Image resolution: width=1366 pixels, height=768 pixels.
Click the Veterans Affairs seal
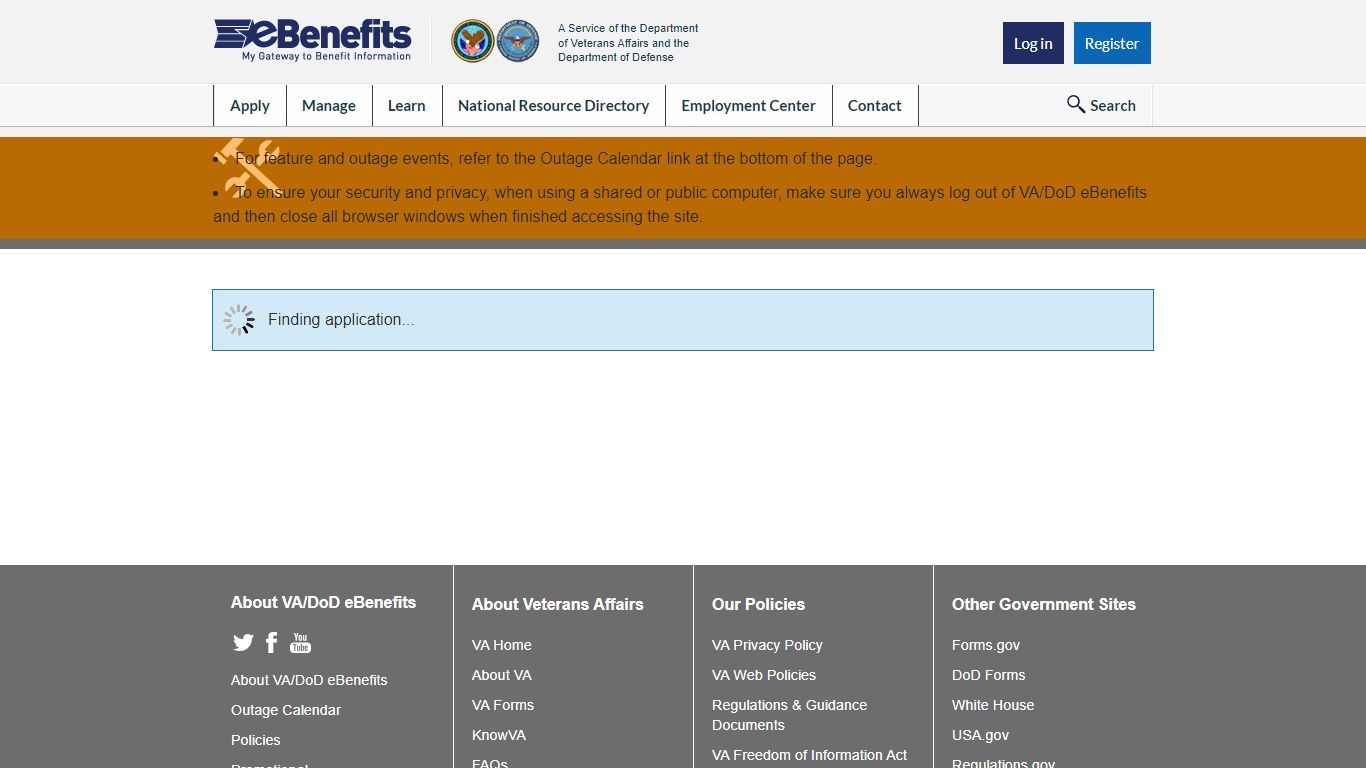pos(472,41)
